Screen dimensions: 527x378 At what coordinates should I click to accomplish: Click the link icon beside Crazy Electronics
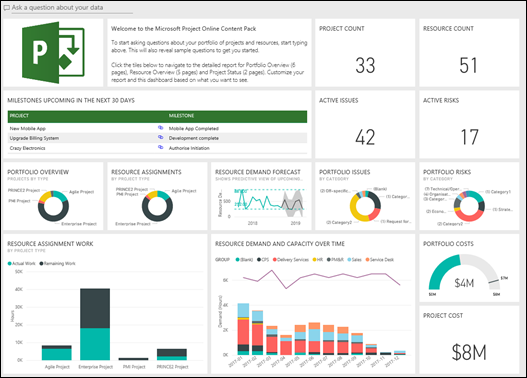(161, 147)
